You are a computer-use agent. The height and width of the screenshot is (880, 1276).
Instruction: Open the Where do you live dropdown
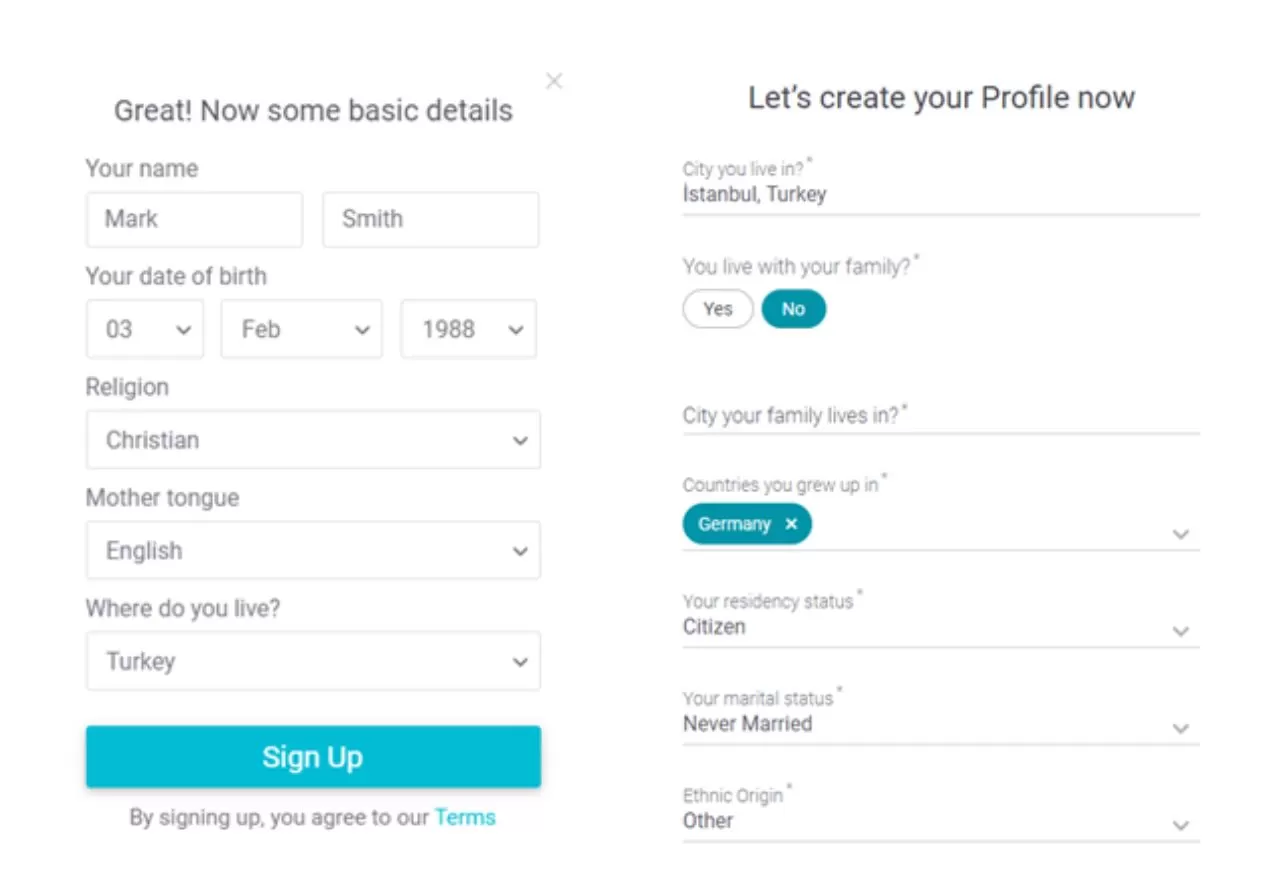pos(313,661)
